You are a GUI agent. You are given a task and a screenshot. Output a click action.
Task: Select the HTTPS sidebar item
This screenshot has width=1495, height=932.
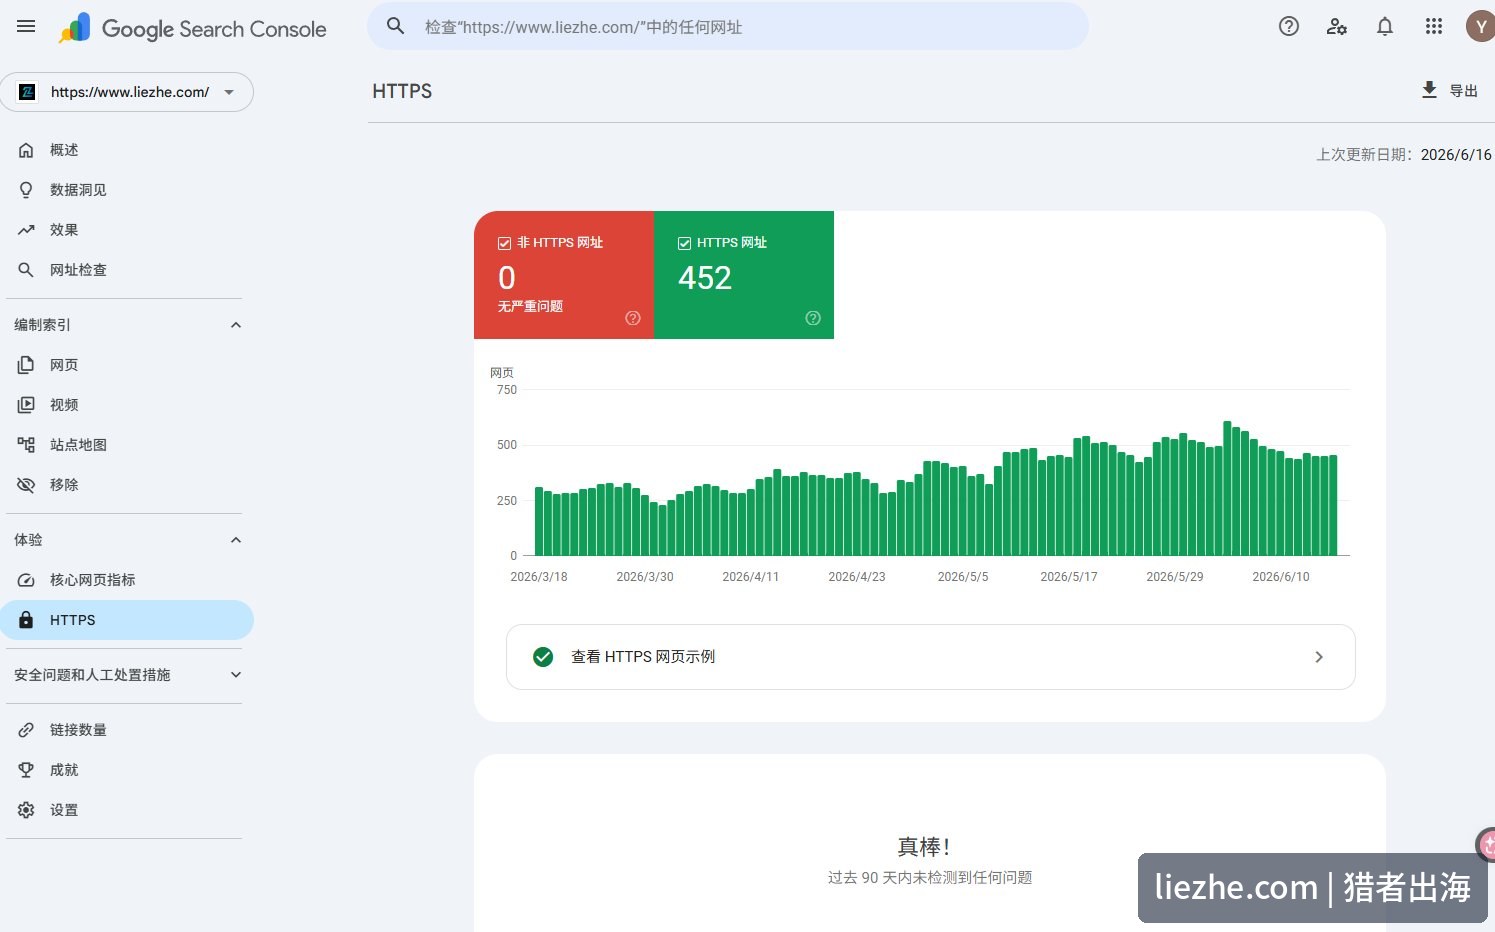tap(127, 620)
